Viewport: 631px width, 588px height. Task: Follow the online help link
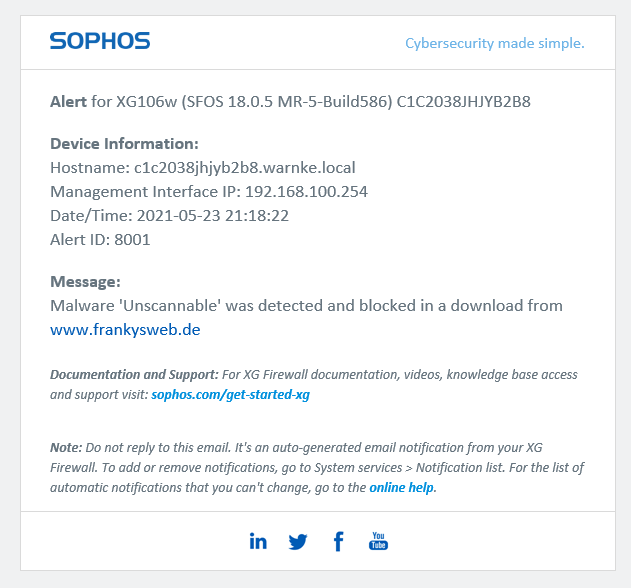coord(402,487)
